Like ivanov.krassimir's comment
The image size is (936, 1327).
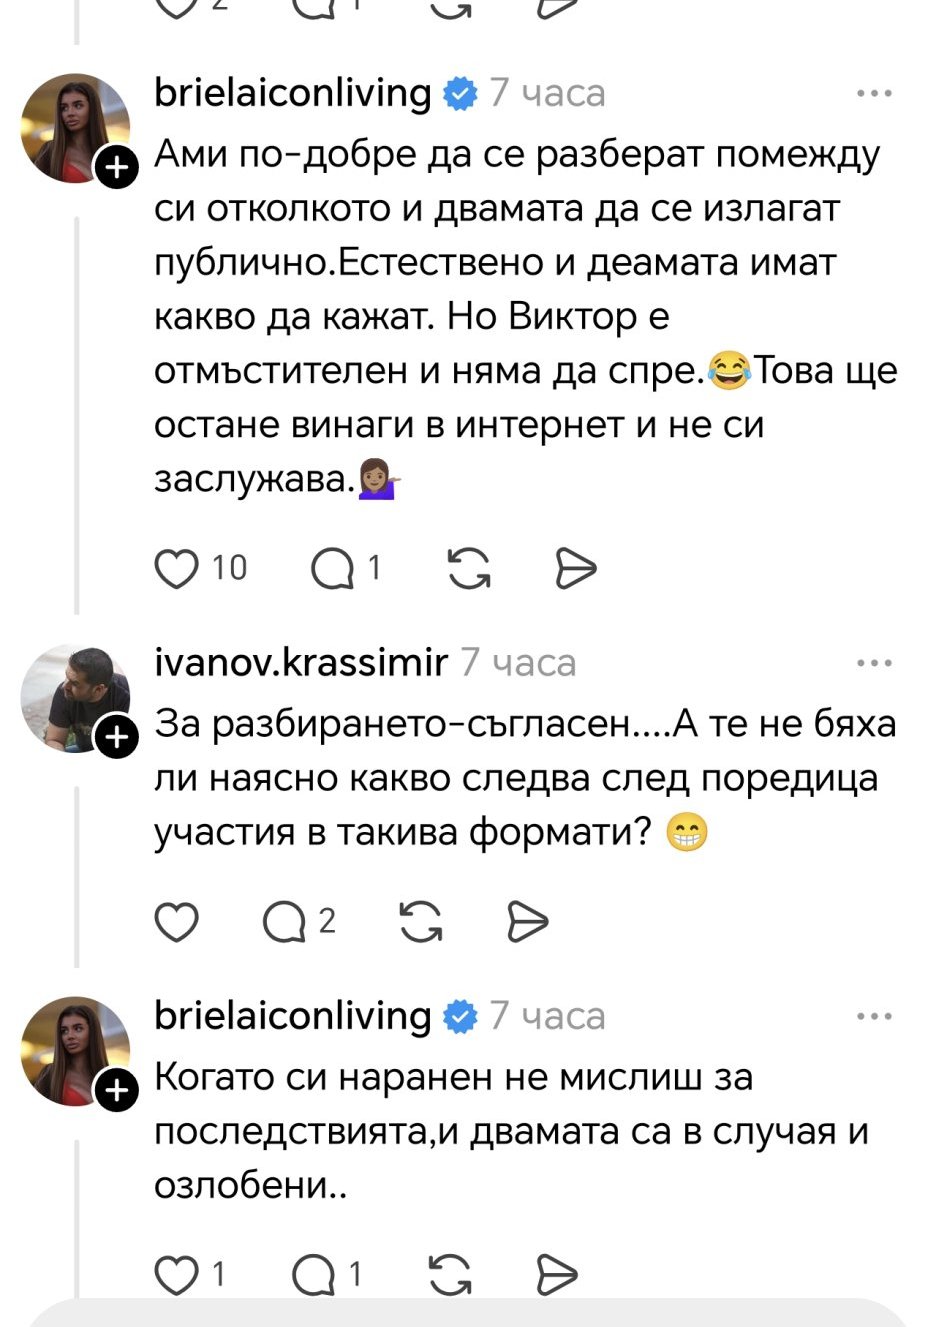[178, 921]
